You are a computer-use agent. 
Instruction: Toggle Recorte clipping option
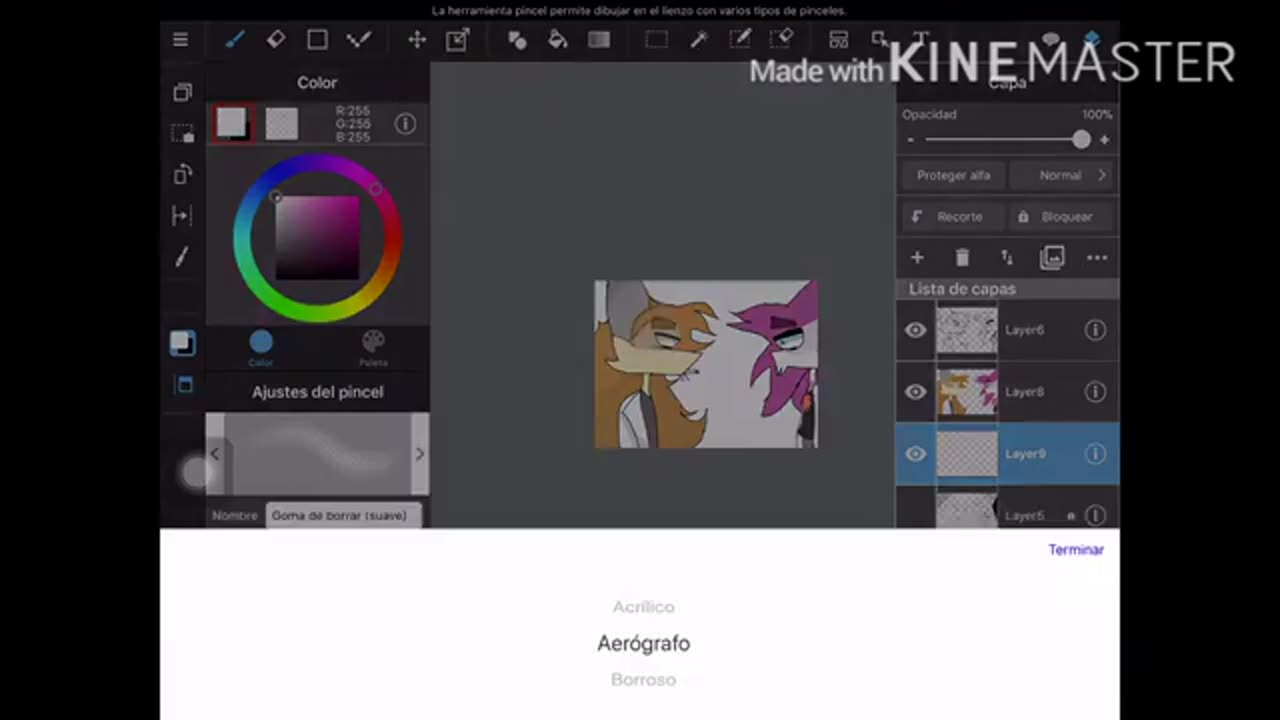pos(953,216)
